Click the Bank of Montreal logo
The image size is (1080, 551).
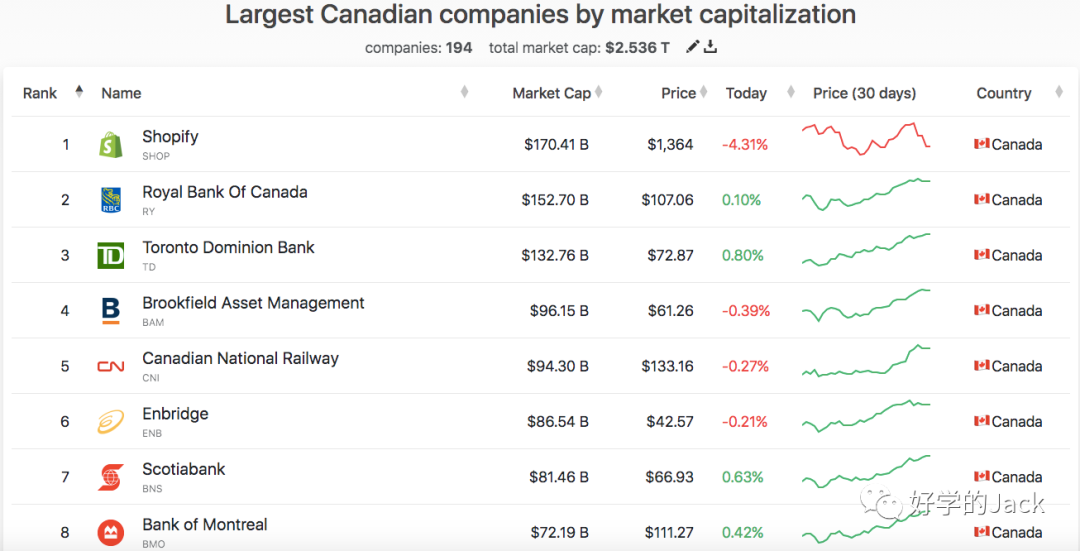[110, 532]
